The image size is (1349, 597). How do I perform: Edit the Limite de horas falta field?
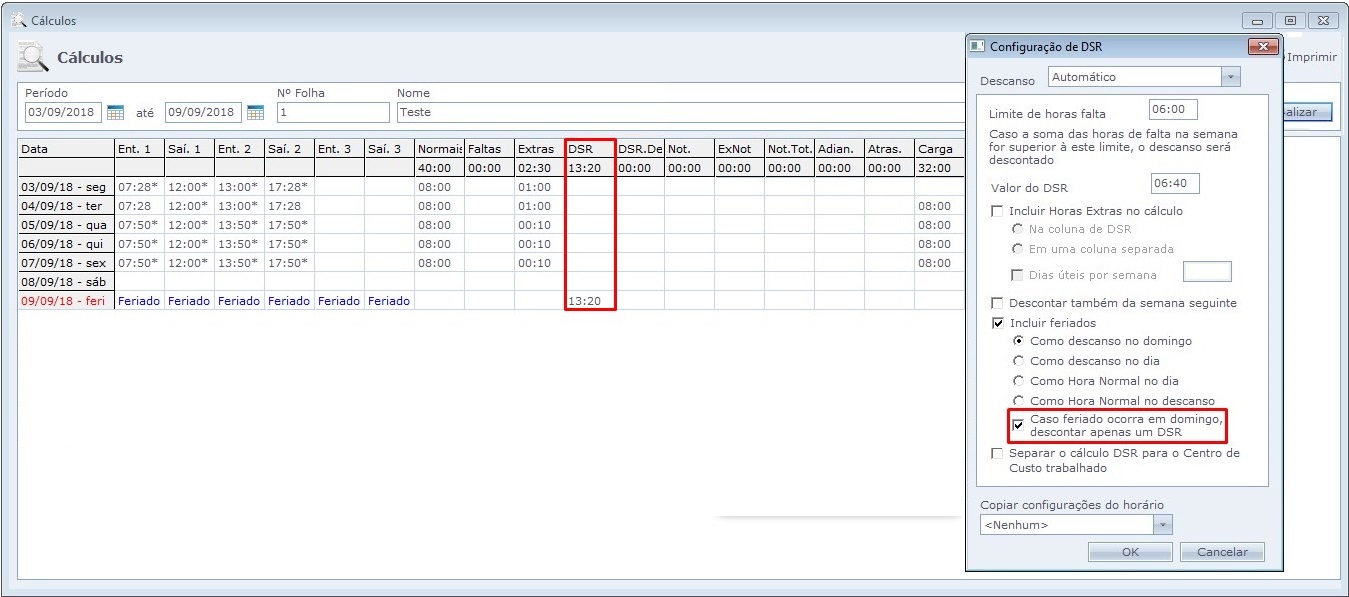point(1173,109)
